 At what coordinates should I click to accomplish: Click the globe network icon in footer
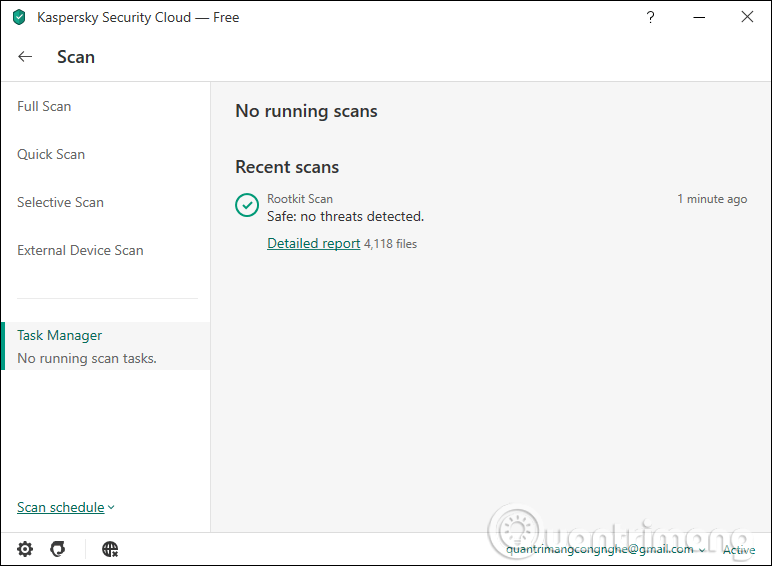point(110,549)
